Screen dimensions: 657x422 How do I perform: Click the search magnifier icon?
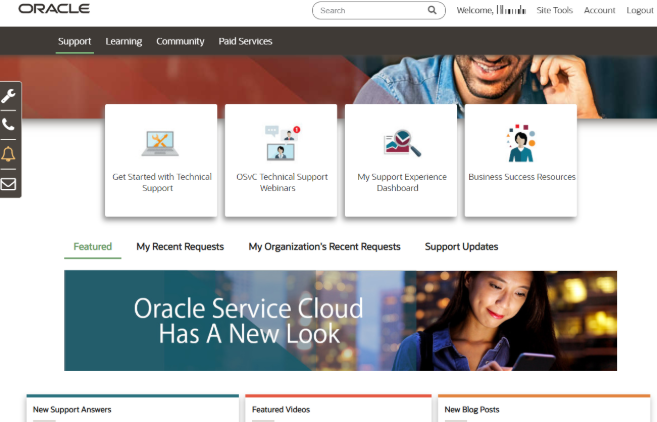(432, 10)
